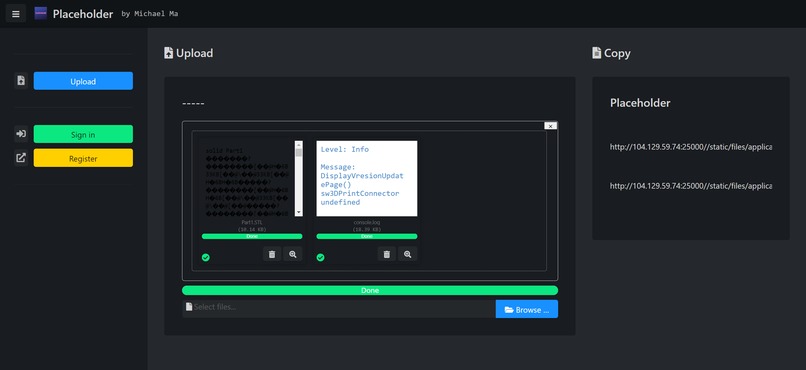Click the sign-in arrow icon in the sidebar
The image size is (806, 370).
(21, 134)
